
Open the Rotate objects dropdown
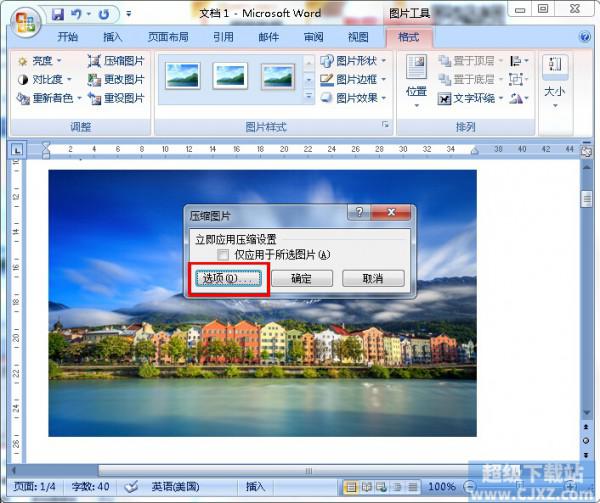(x=519, y=98)
